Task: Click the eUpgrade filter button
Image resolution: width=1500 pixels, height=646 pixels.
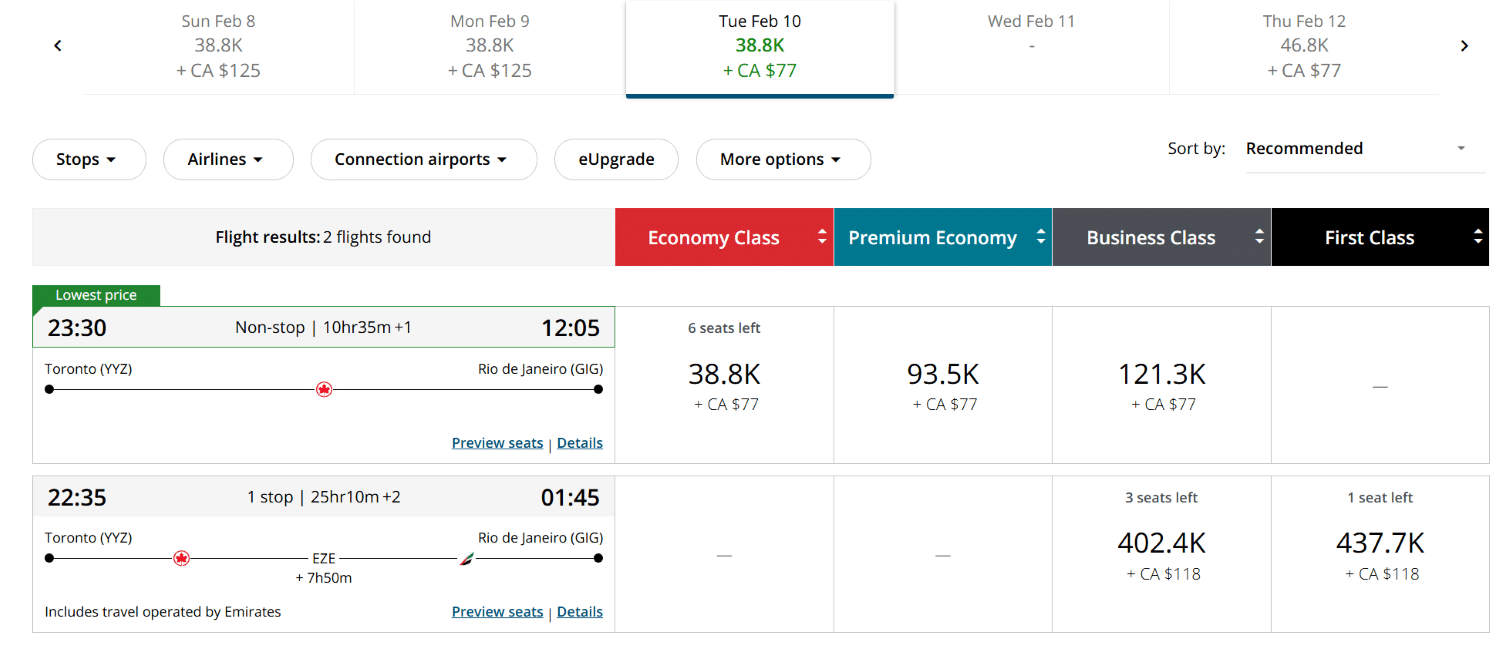Action: tap(616, 159)
